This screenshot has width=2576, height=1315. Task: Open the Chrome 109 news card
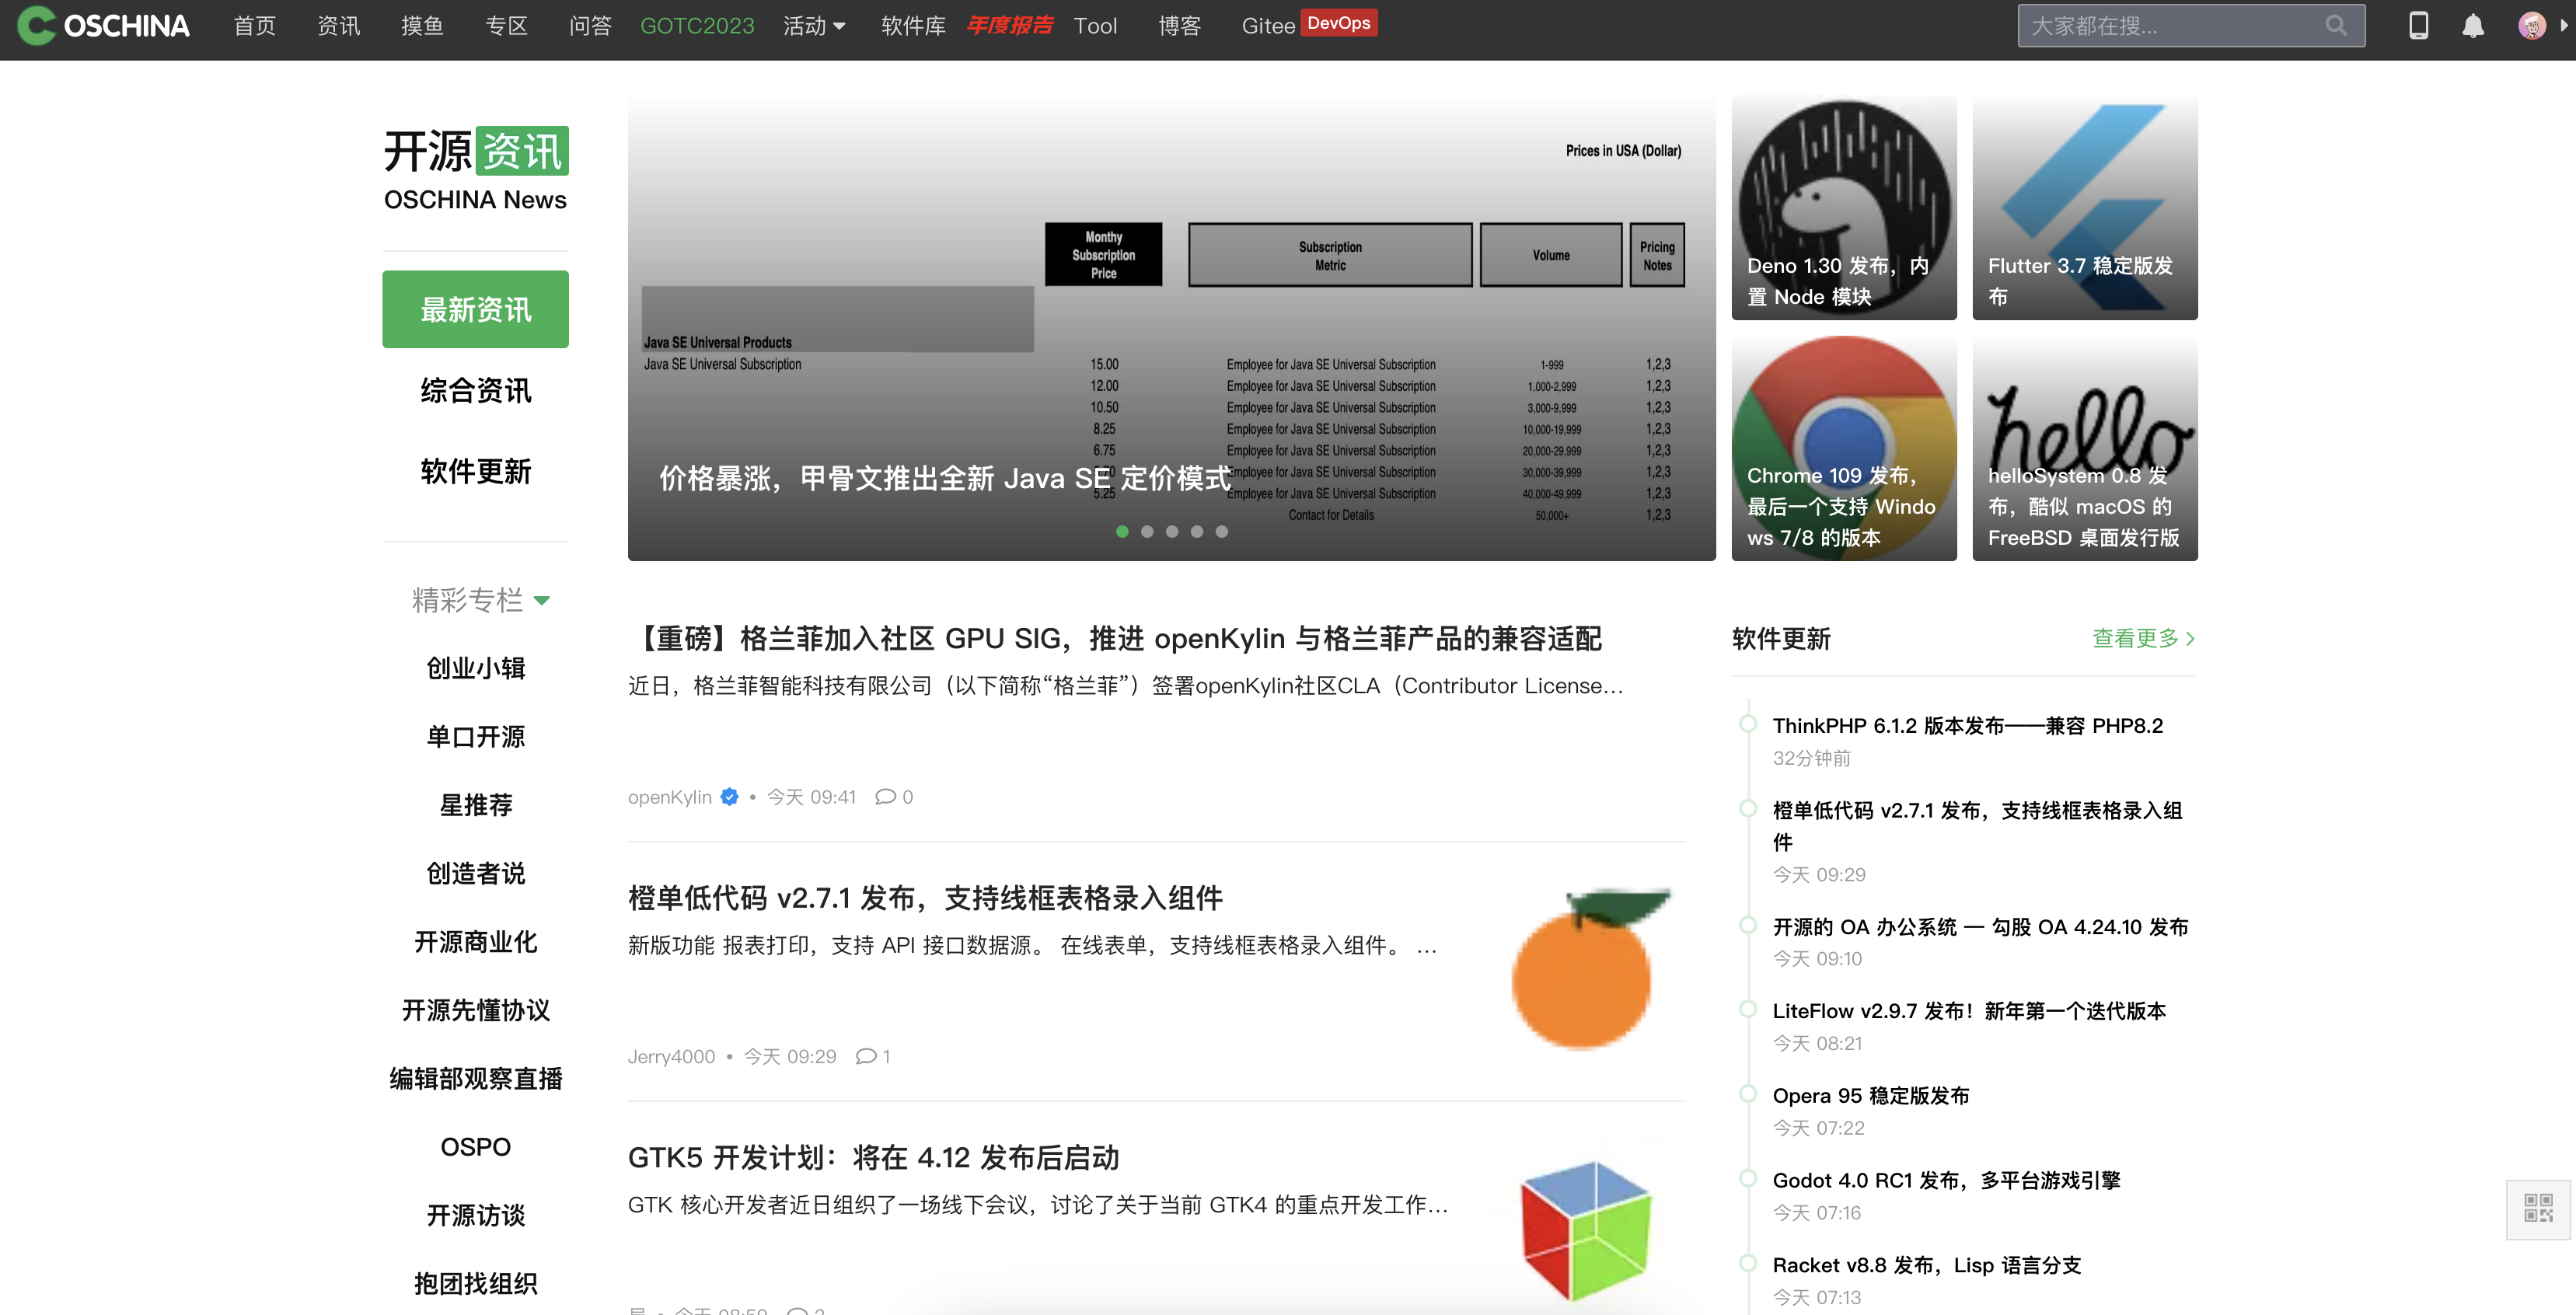(1843, 448)
